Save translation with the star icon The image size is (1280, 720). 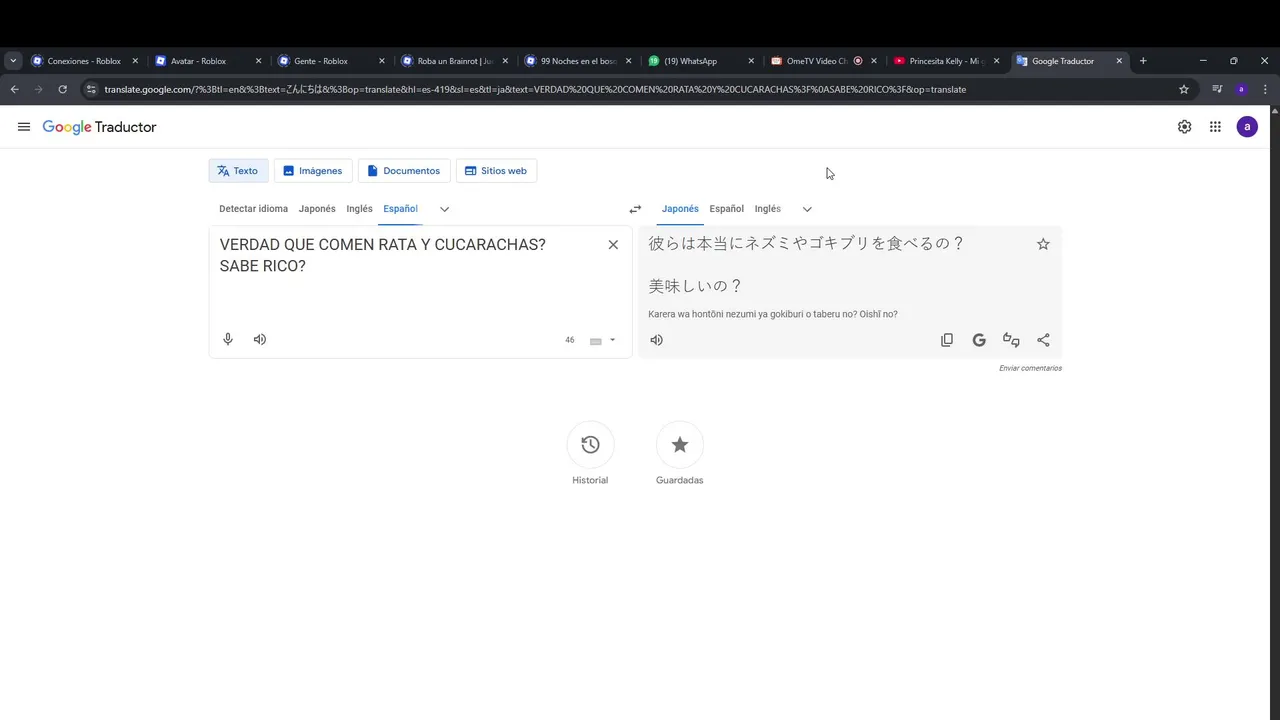1043,244
